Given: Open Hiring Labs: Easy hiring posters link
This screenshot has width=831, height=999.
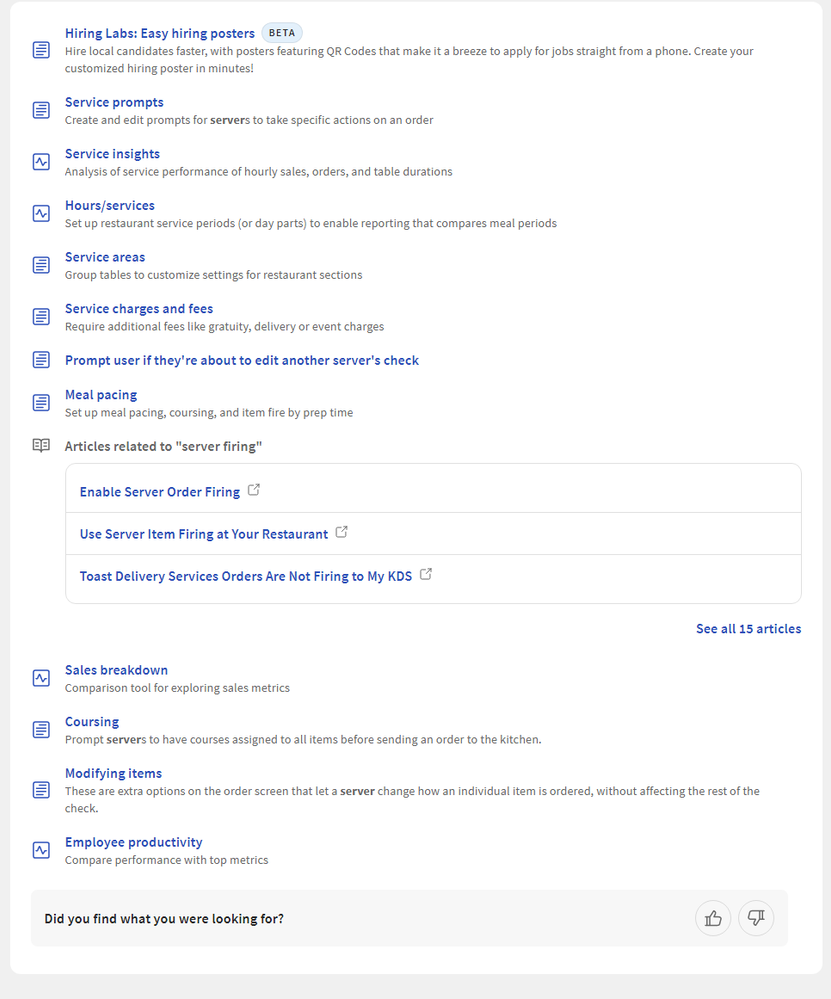Looking at the screenshot, I should point(160,33).
